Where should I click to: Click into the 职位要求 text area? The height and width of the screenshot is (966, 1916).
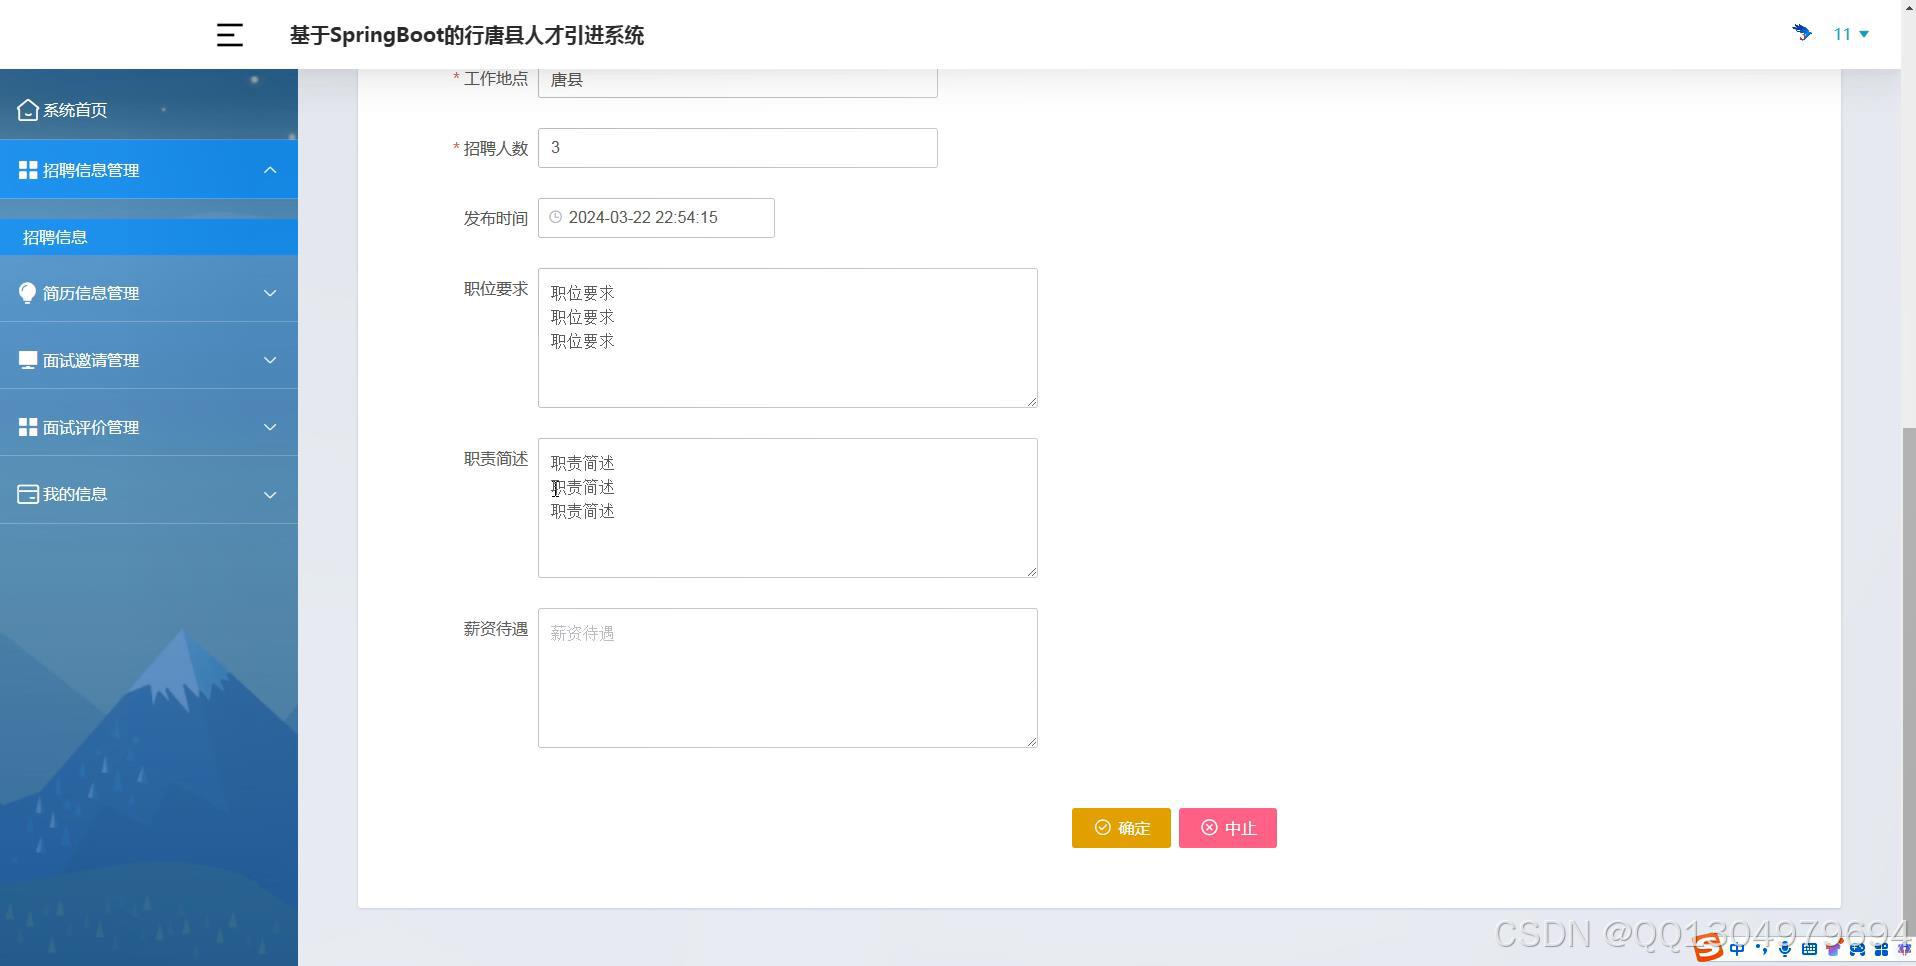tap(788, 338)
